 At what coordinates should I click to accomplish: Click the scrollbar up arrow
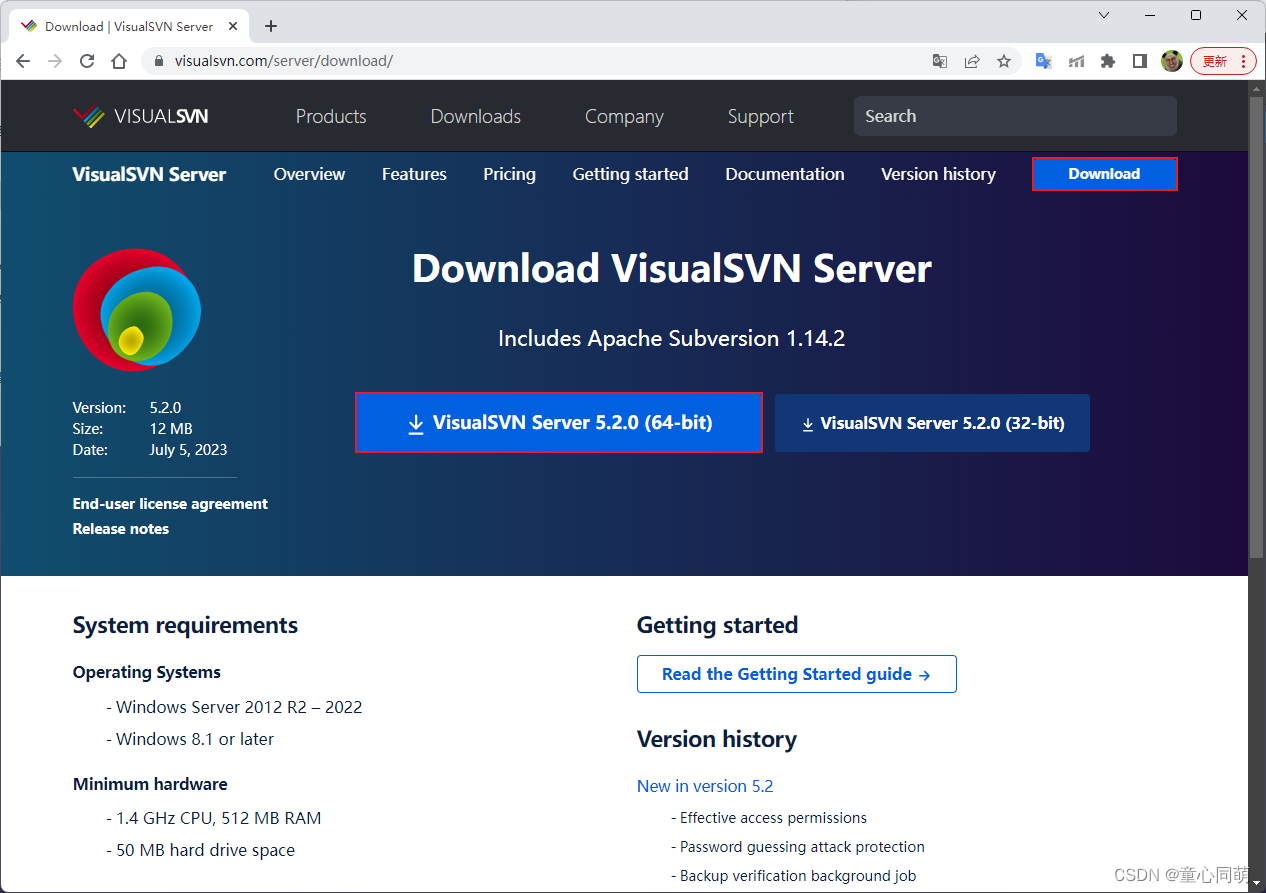(x=1257, y=89)
